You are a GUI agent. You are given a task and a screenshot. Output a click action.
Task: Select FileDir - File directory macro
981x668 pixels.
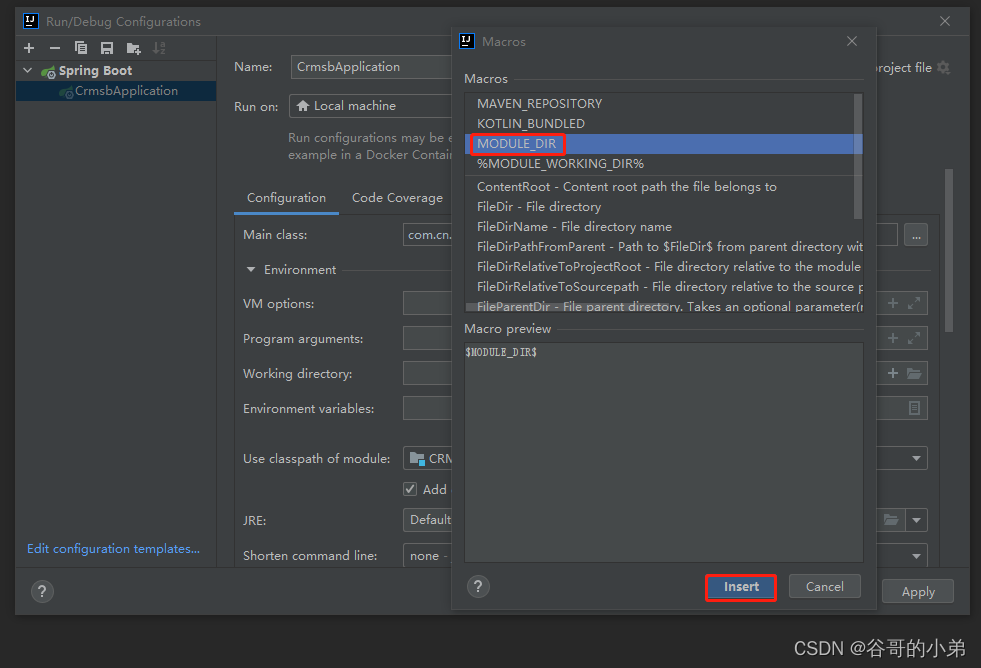pyautogui.click(x=660, y=207)
